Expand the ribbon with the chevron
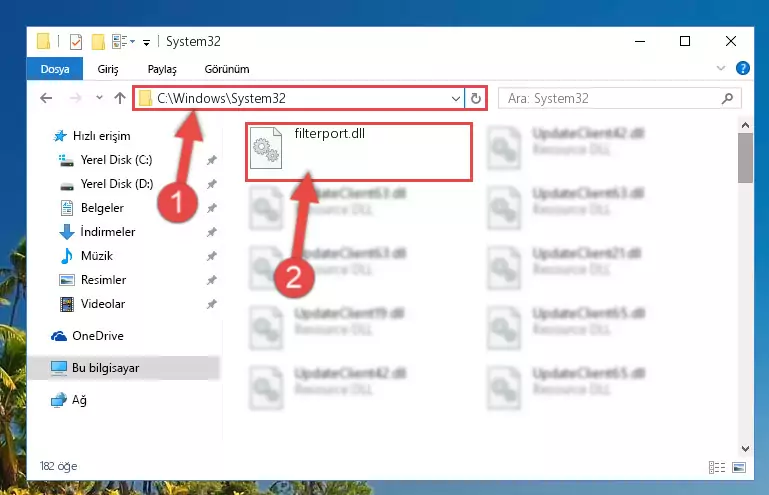 click(x=720, y=68)
